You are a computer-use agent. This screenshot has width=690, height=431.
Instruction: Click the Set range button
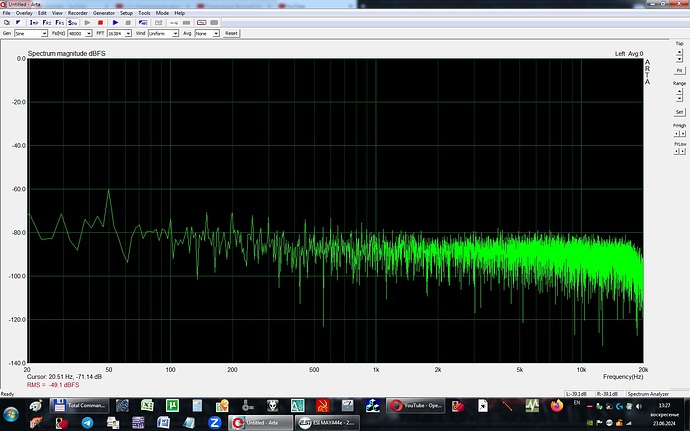coord(679,112)
